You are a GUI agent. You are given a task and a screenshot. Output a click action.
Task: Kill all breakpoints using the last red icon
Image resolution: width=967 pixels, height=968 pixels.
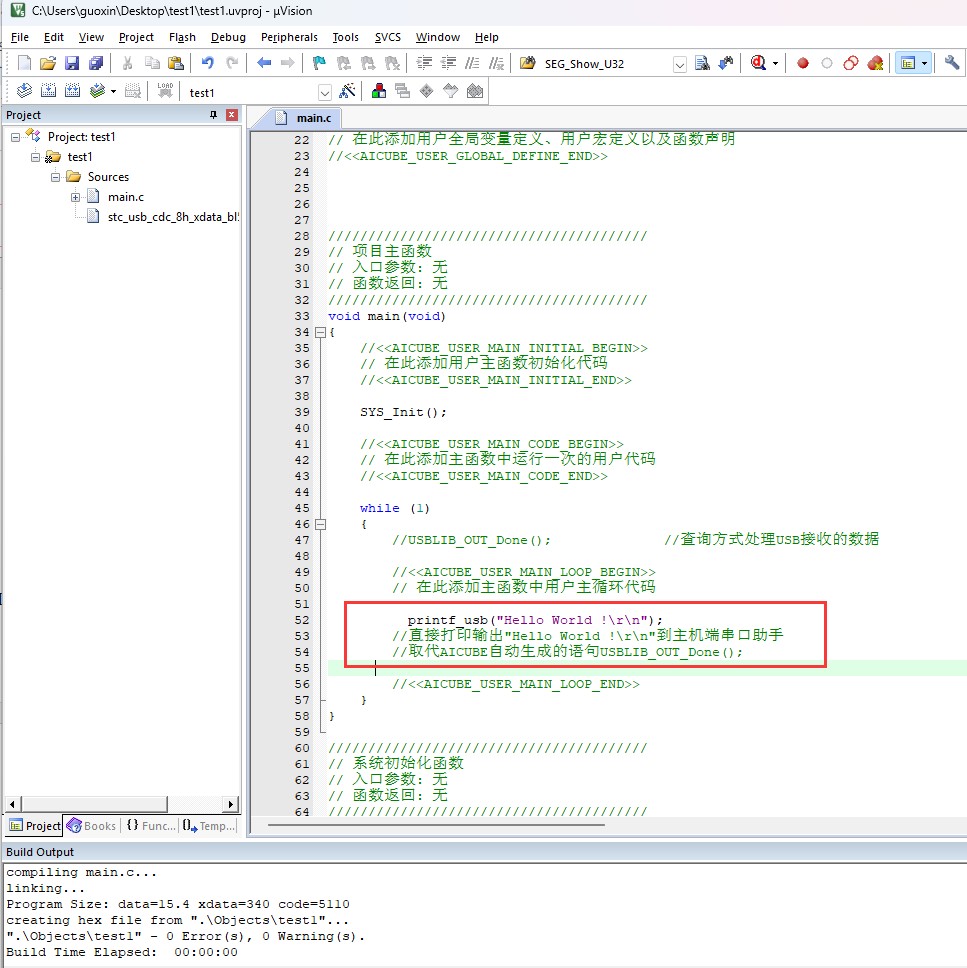coord(875,63)
